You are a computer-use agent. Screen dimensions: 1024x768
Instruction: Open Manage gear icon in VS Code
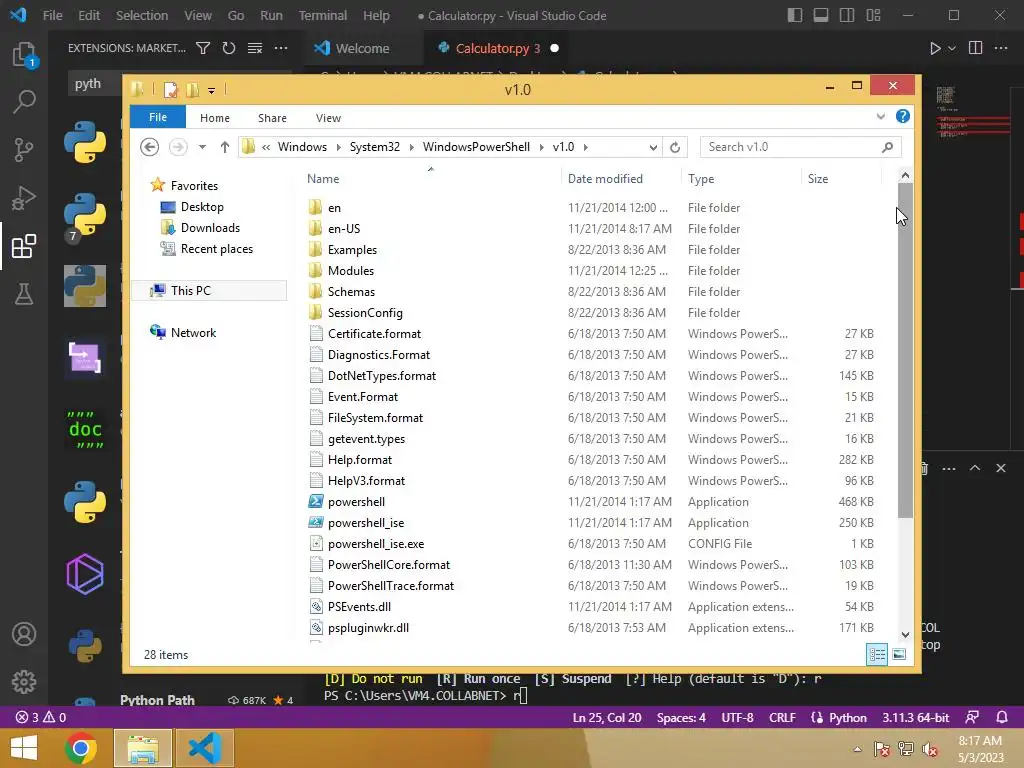24,682
